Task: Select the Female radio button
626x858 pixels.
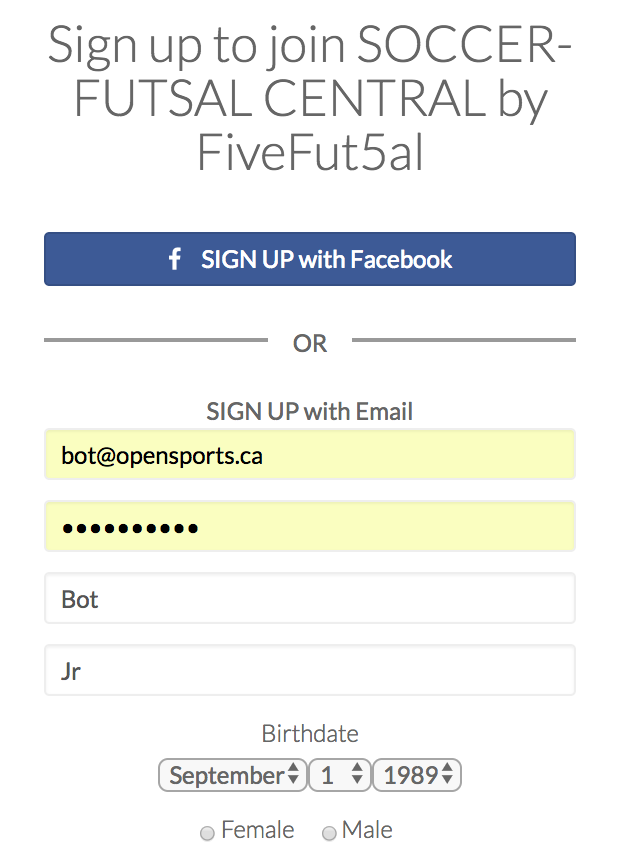Action: click(x=208, y=833)
